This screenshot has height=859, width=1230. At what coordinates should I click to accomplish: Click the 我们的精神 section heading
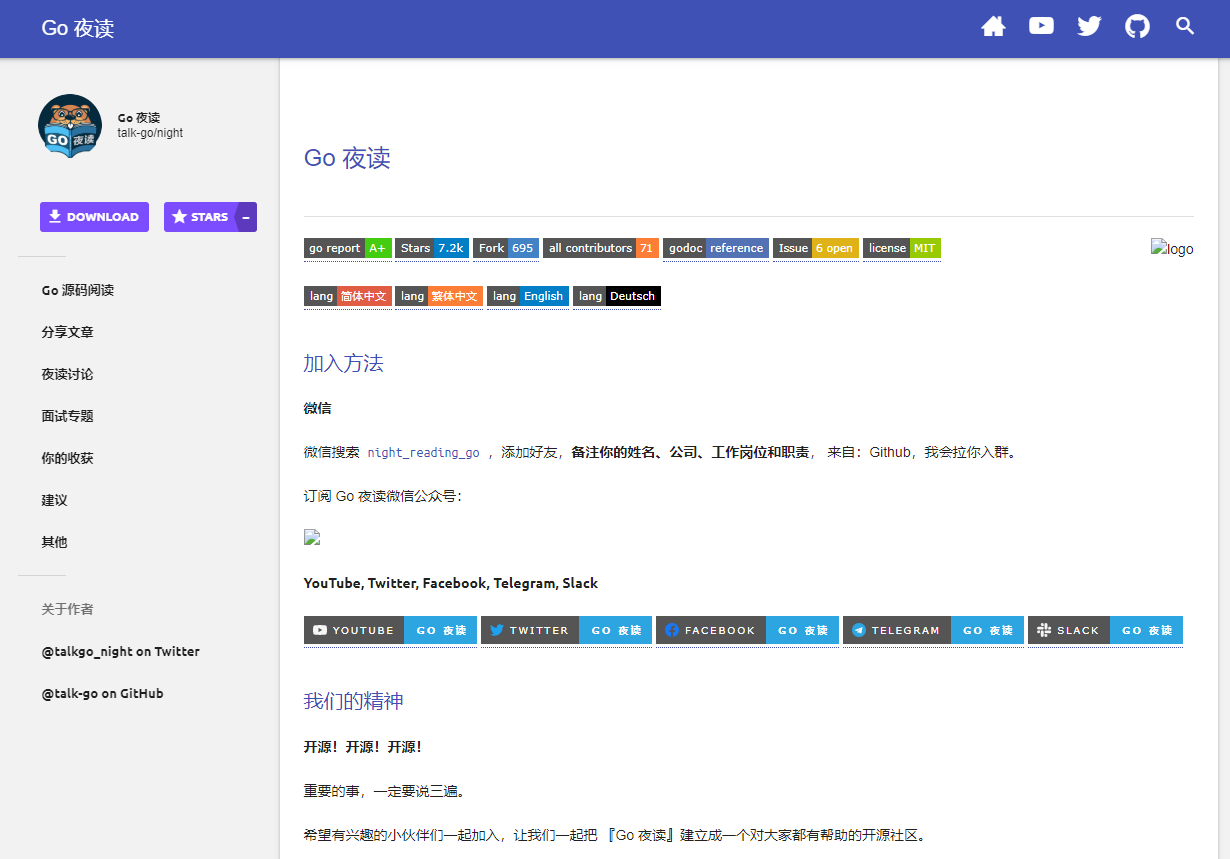click(353, 701)
